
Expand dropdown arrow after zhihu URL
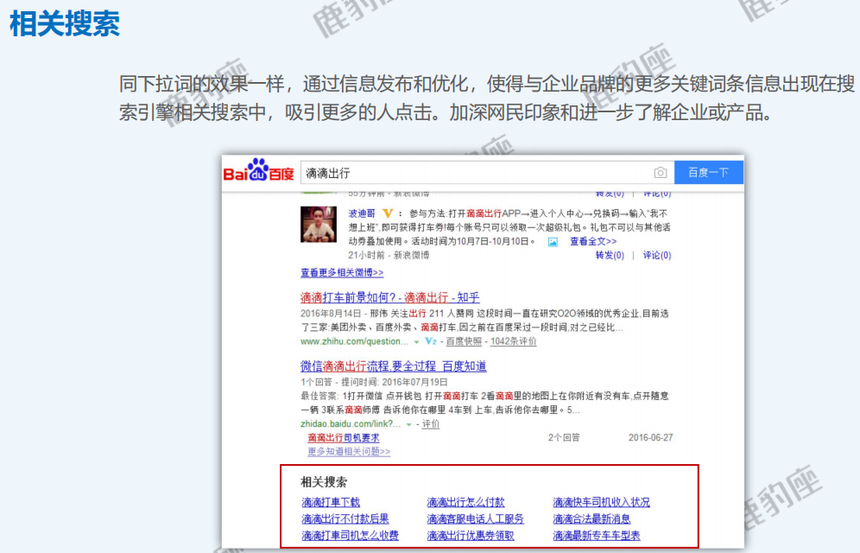tap(416, 342)
